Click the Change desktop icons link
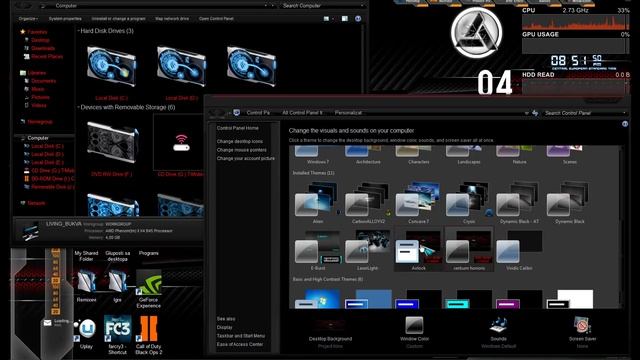The width and height of the screenshot is (640, 360). tap(240, 141)
